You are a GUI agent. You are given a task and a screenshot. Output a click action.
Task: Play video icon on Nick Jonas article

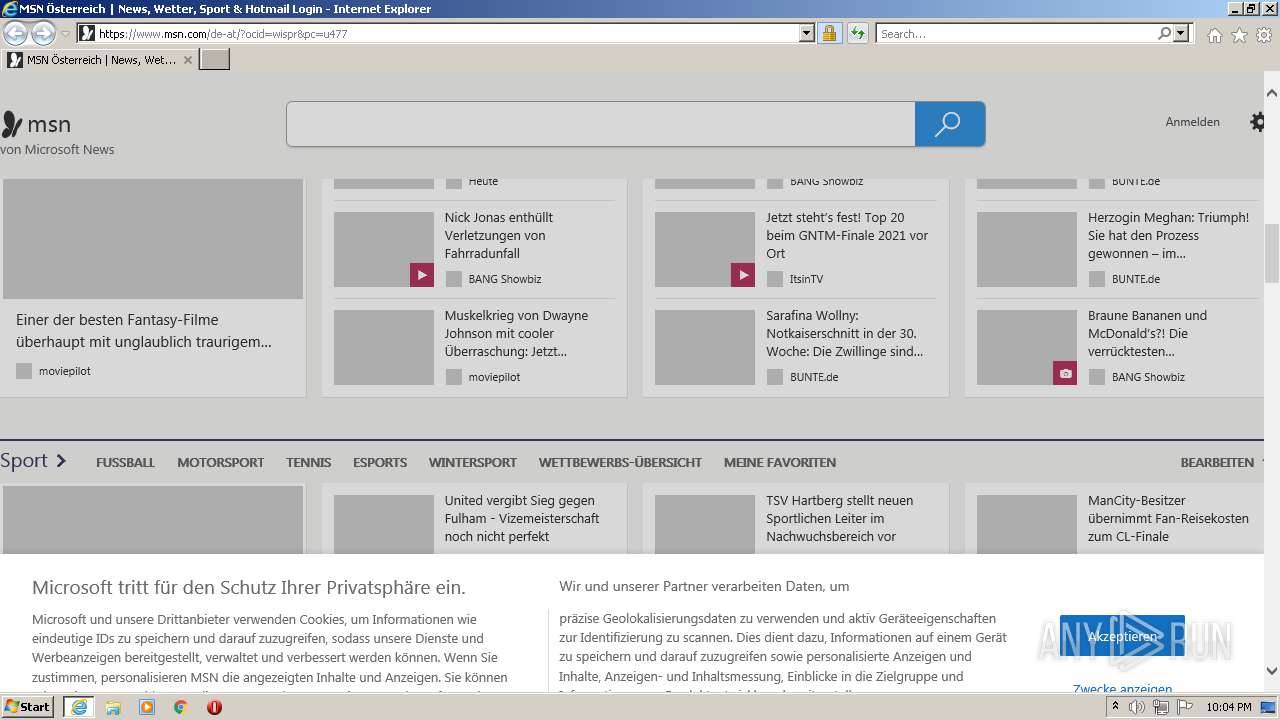(x=422, y=274)
